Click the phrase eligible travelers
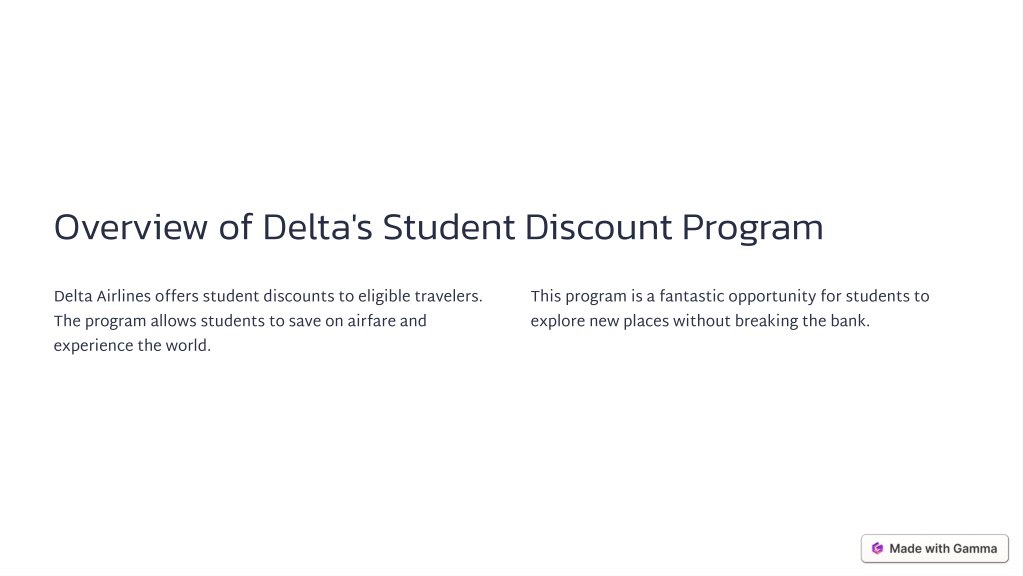This screenshot has height=576, width=1023. [x=420, y=297]
